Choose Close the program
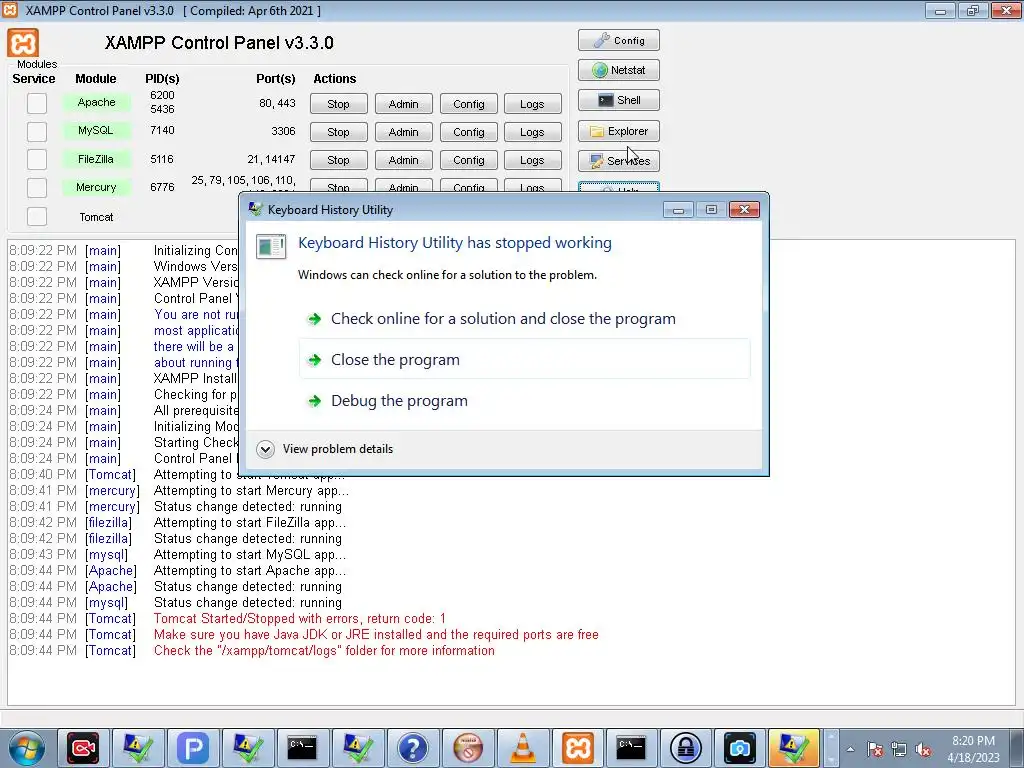 524,359
